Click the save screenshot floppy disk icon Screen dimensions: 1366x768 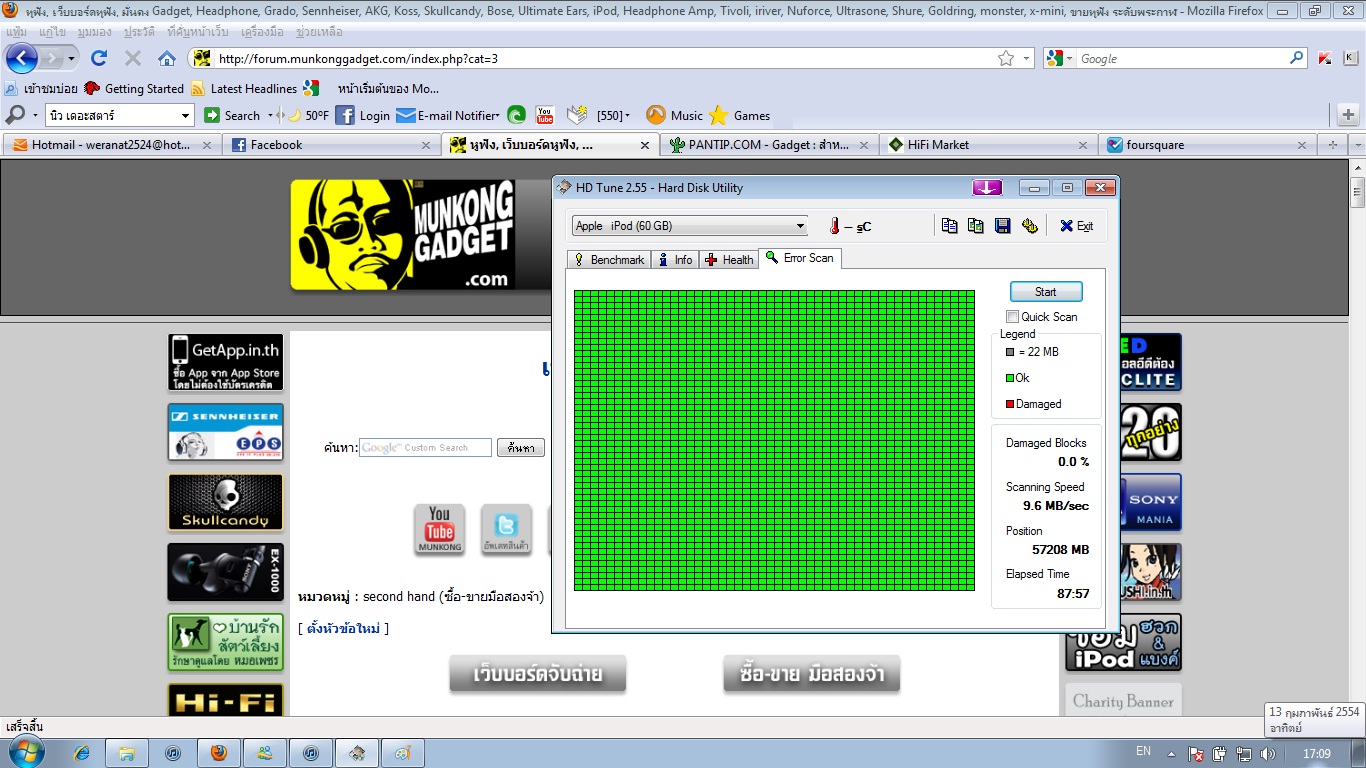tap(1002, 226)
